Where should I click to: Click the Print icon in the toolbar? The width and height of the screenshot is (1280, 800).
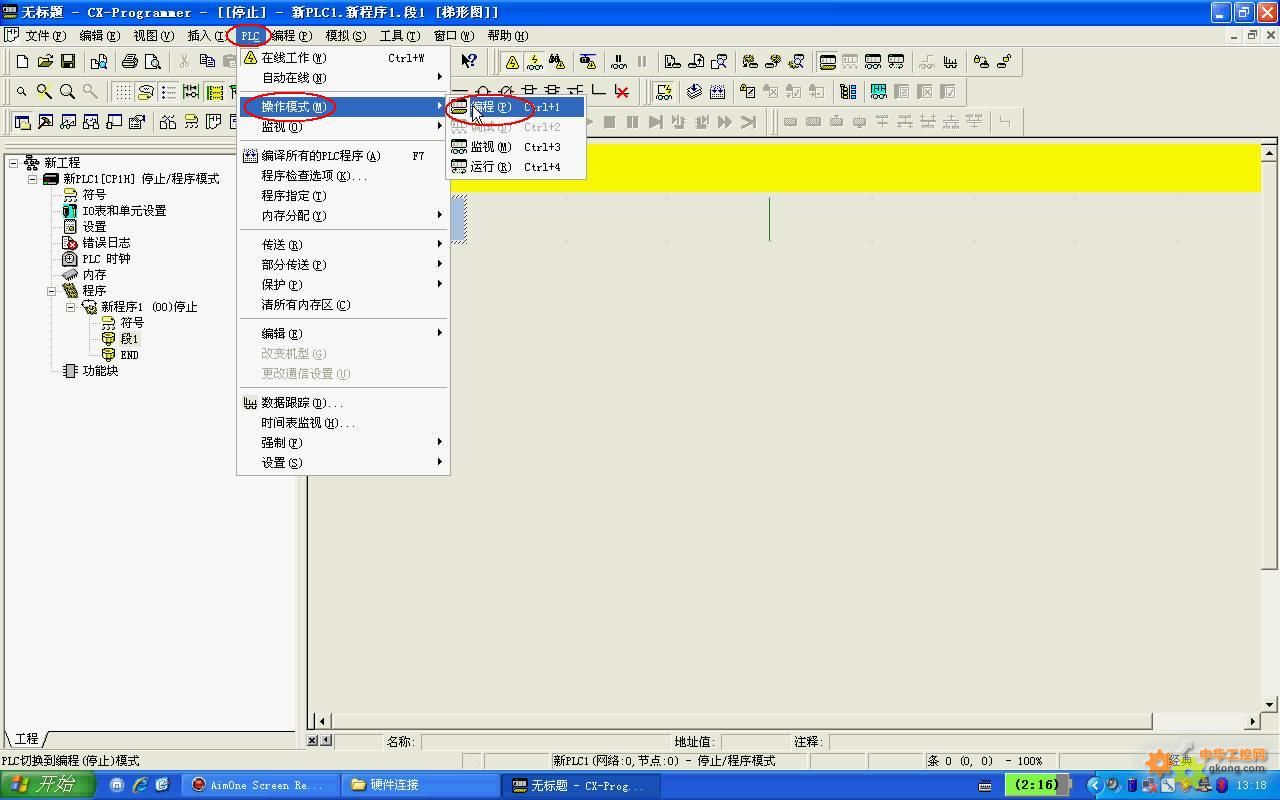pyautogui.click(x=129, y=62)
